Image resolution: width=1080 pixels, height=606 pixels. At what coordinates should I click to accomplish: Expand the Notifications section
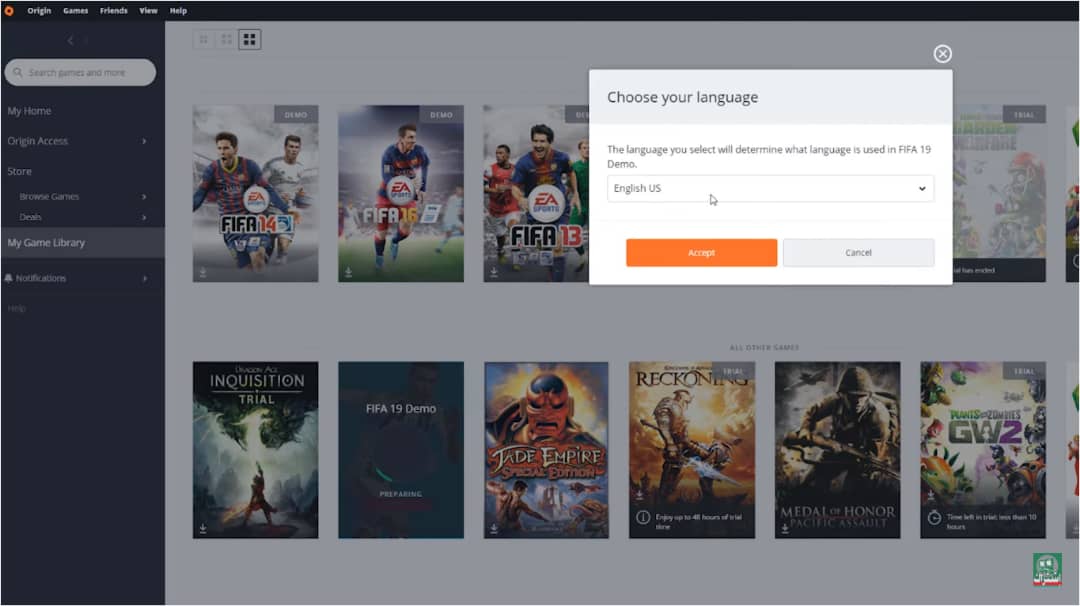coord(143,278)
